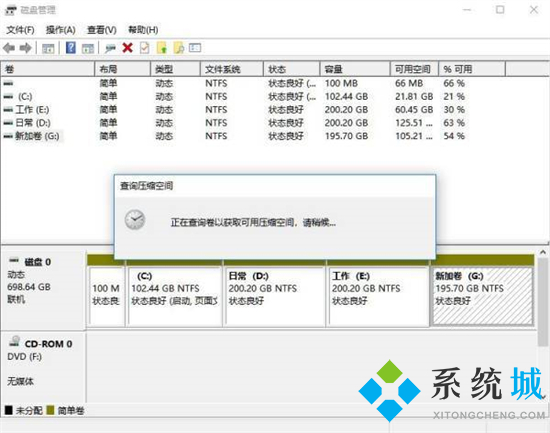The width and height of the screenshot is (550, 433).
Task: Click the blue Help question-mark icon
Action: point(71,47)
